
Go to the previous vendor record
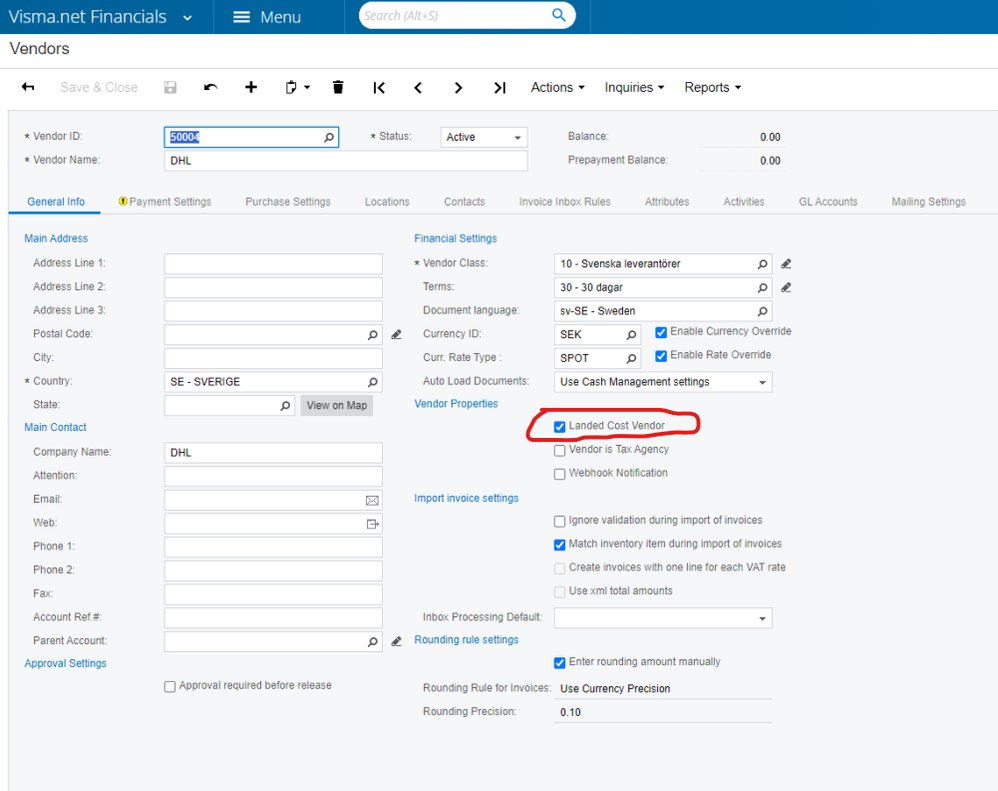[x=418, y=88]
